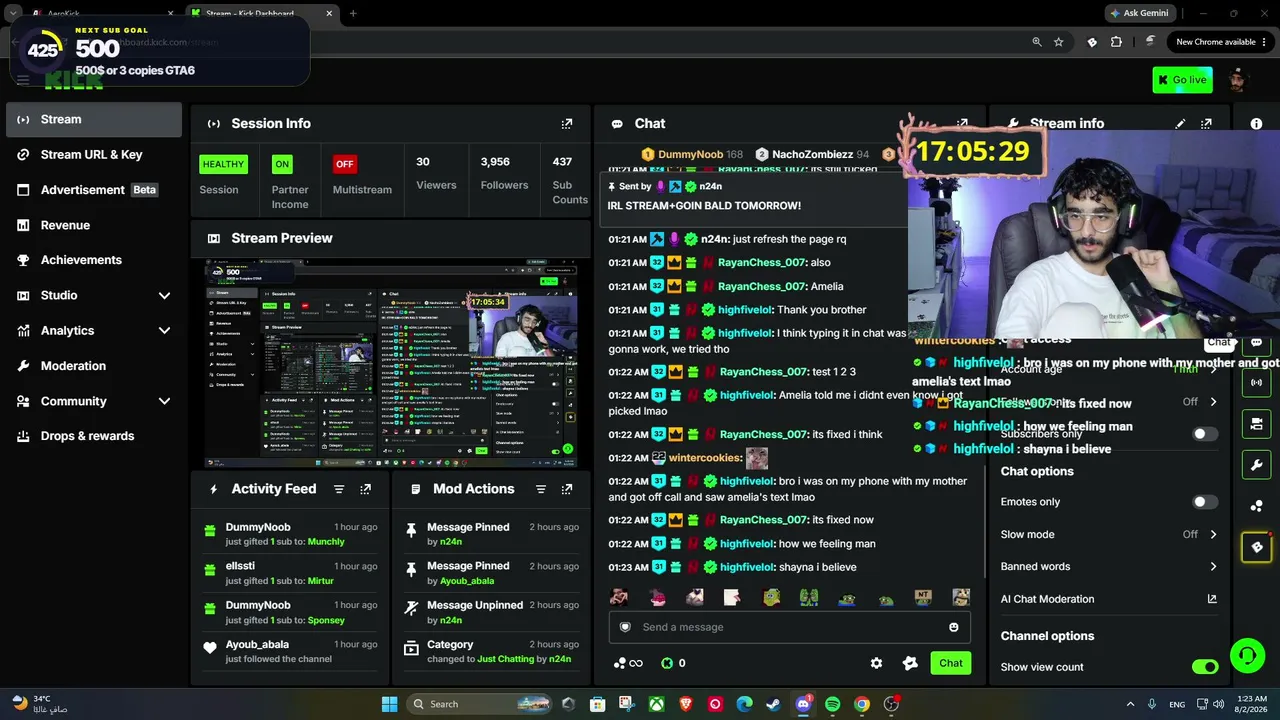This screenshot has width=1280, height=720.
Task: Switch to the AeroKick browser tab
Action: [100, 13]
